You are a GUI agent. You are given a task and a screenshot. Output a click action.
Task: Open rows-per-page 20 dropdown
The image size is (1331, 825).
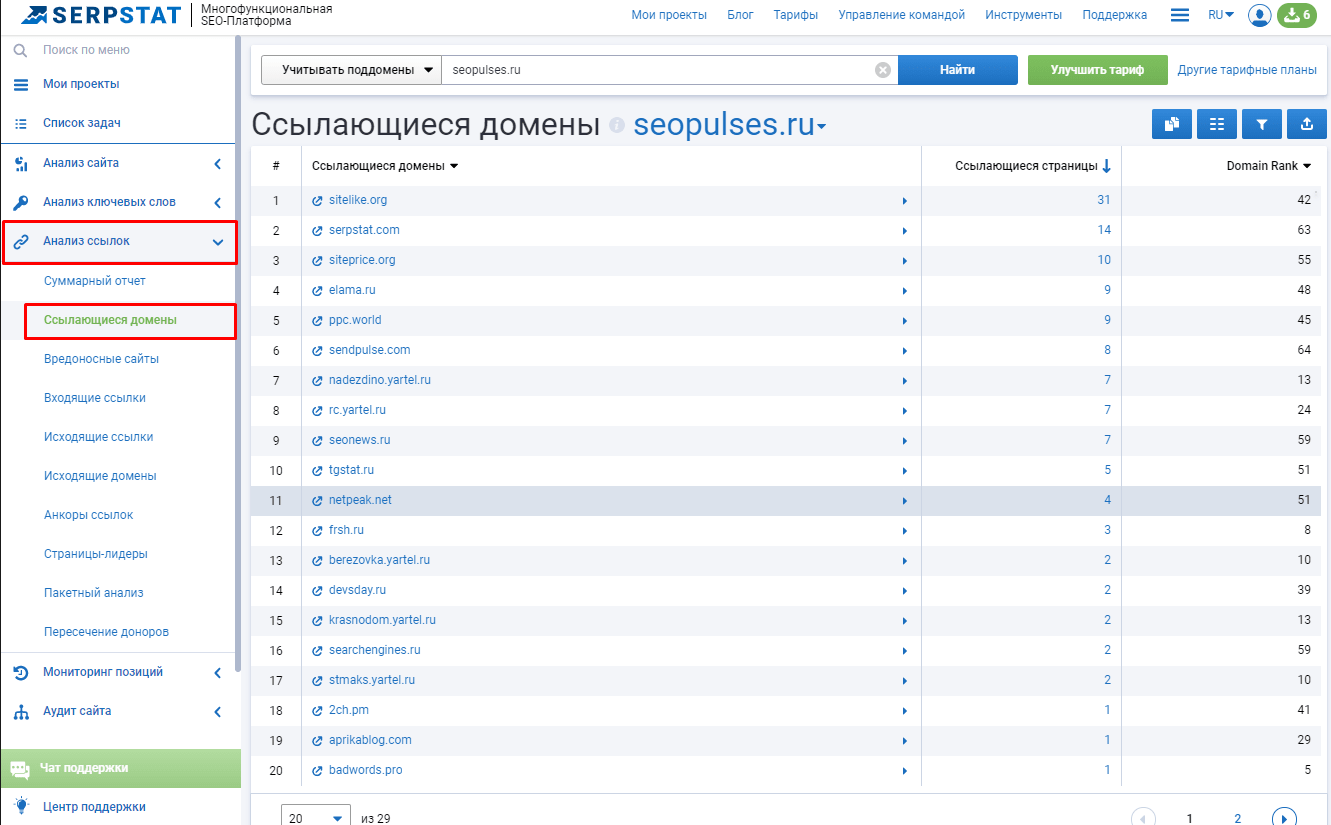tap(316, 818)
